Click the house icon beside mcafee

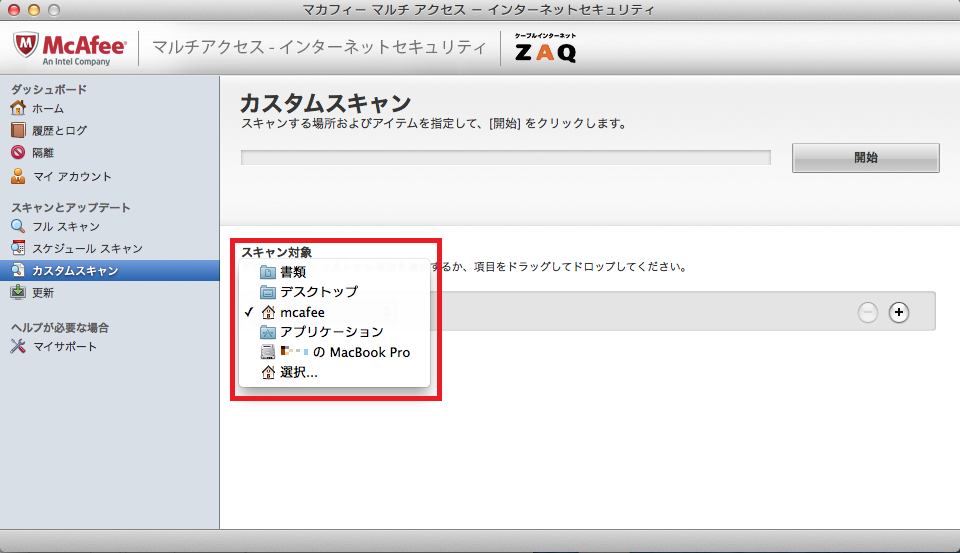[268, 312]
